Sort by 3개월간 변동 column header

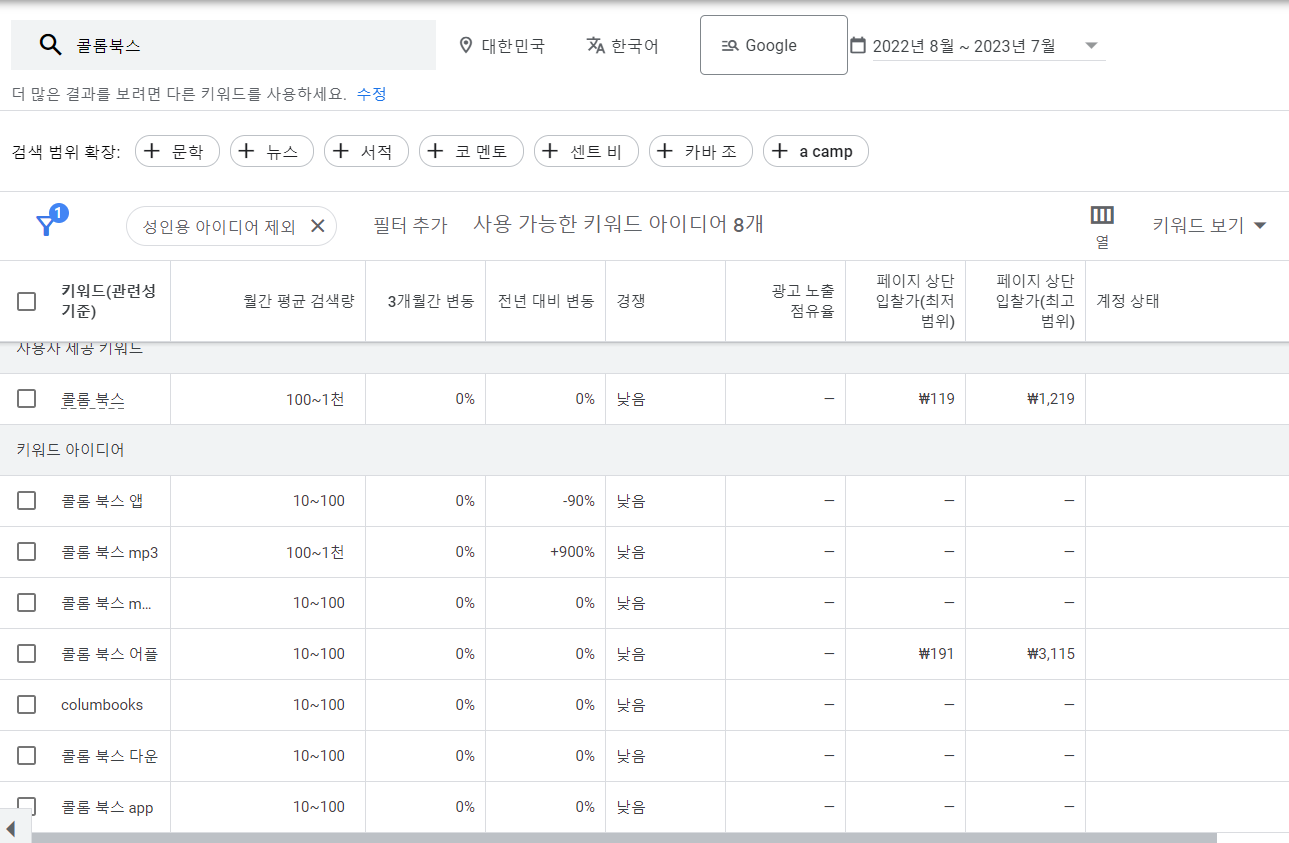431,301
